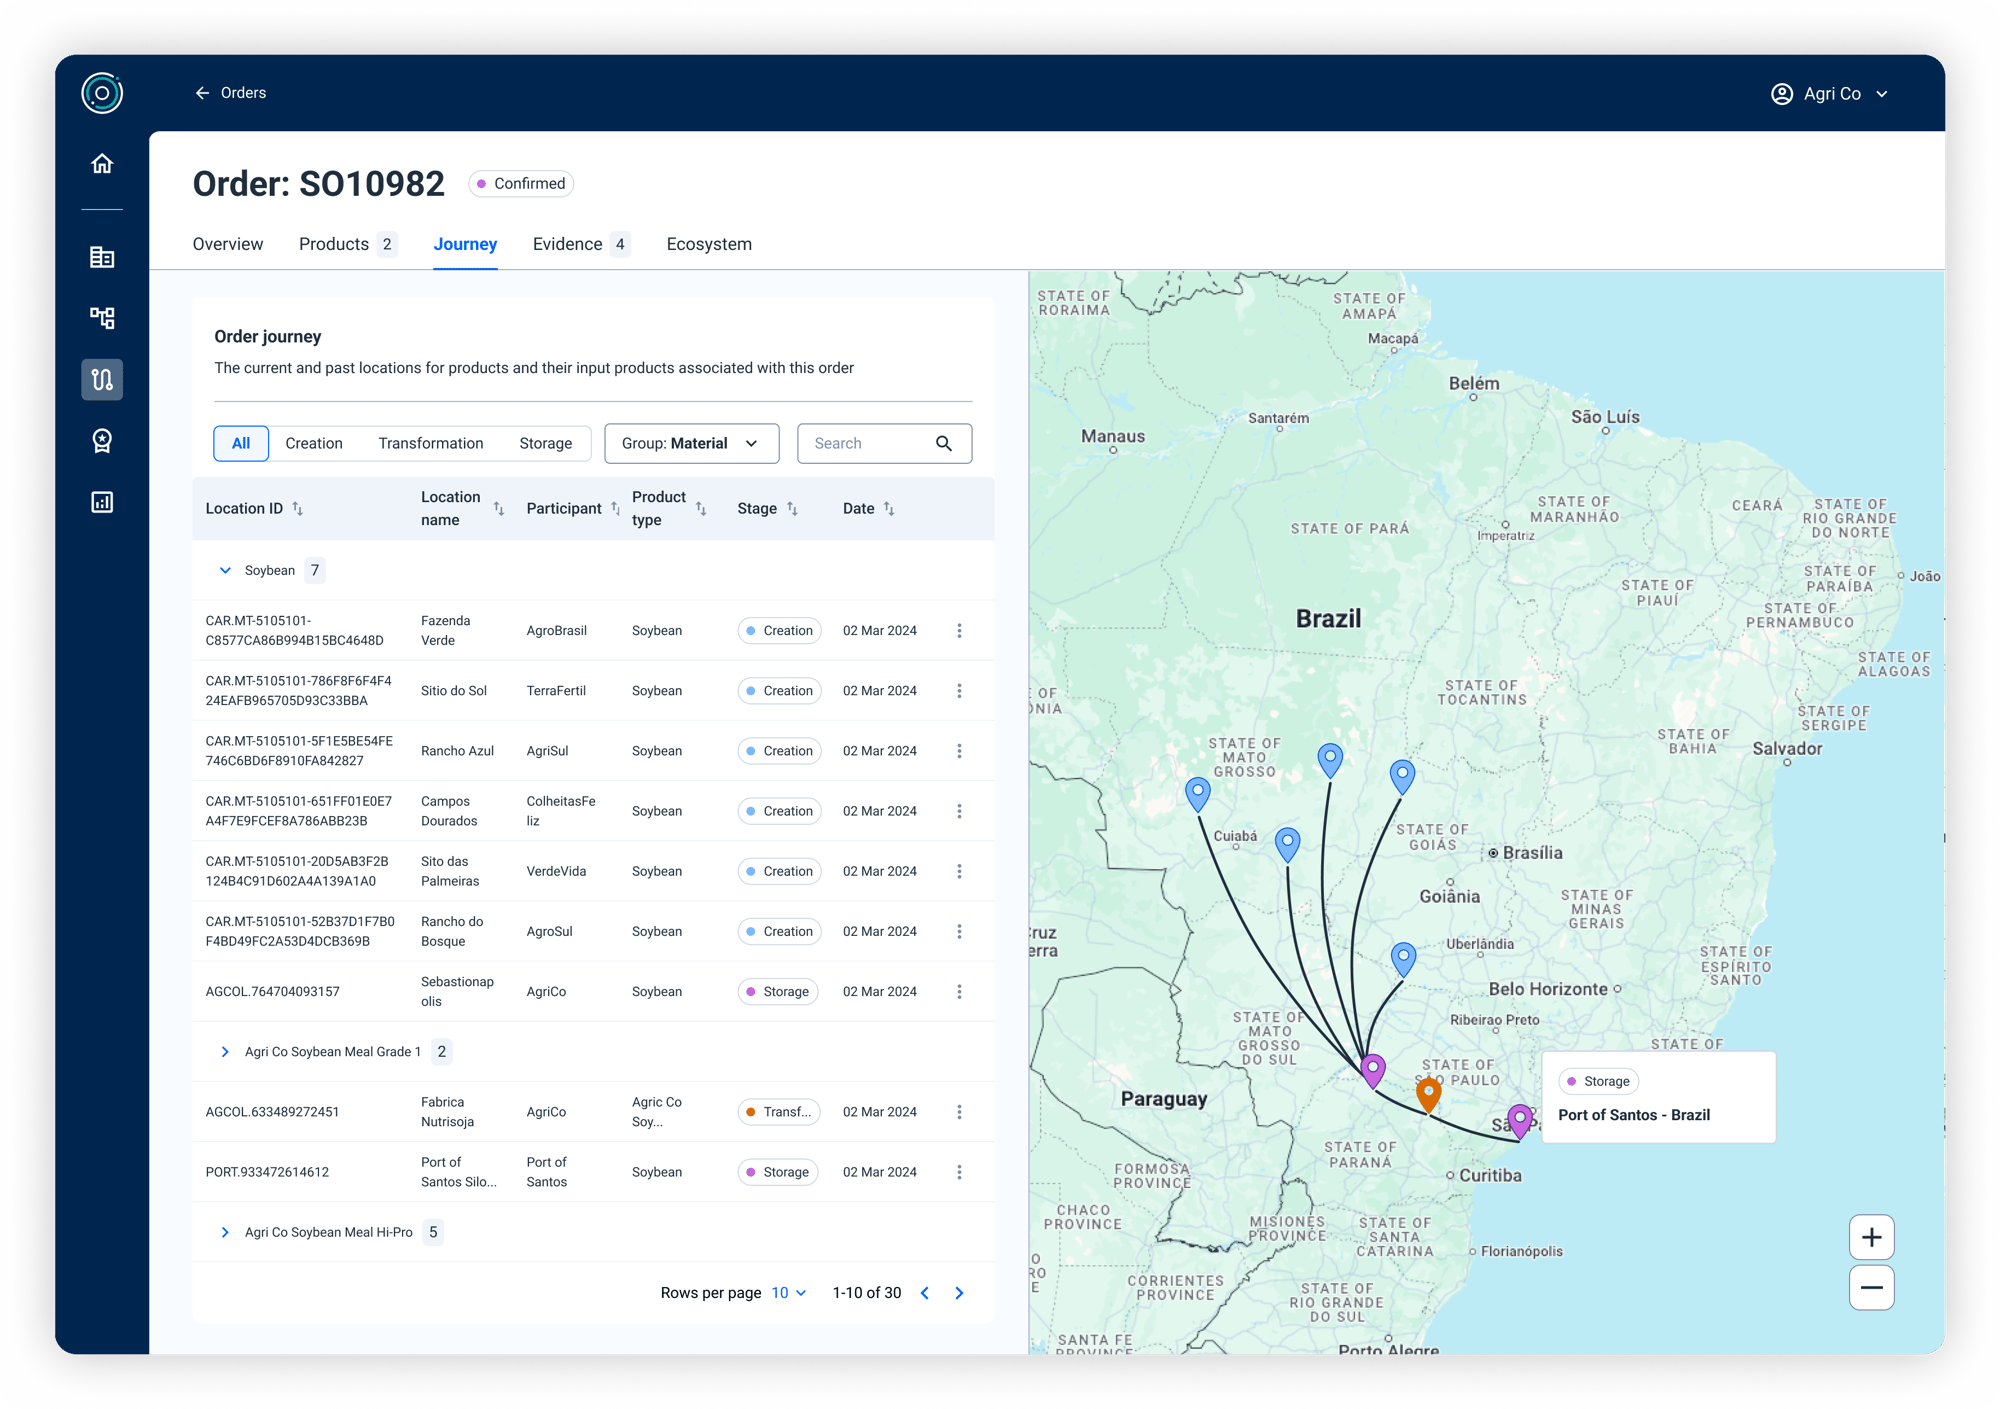The image size is (2000, 1409).
Task: Click the app logo icon
Action: coord(102,93)
